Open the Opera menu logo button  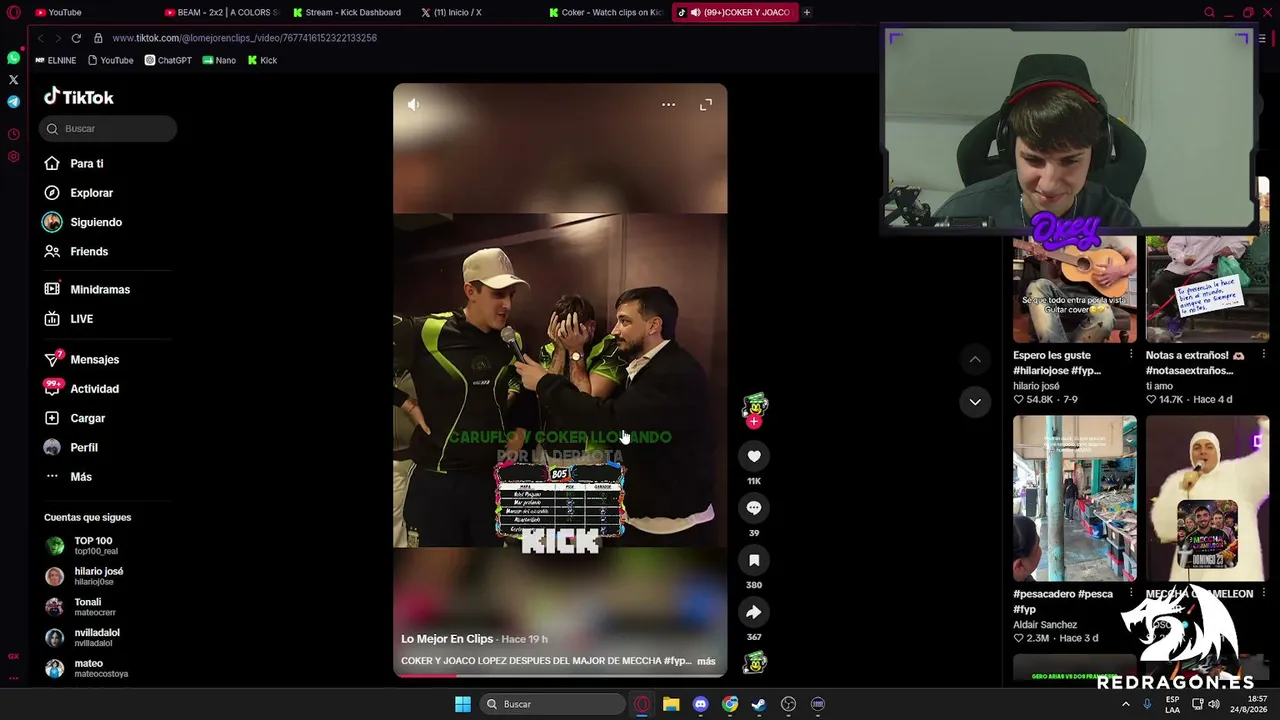click(x=13, y=12)
